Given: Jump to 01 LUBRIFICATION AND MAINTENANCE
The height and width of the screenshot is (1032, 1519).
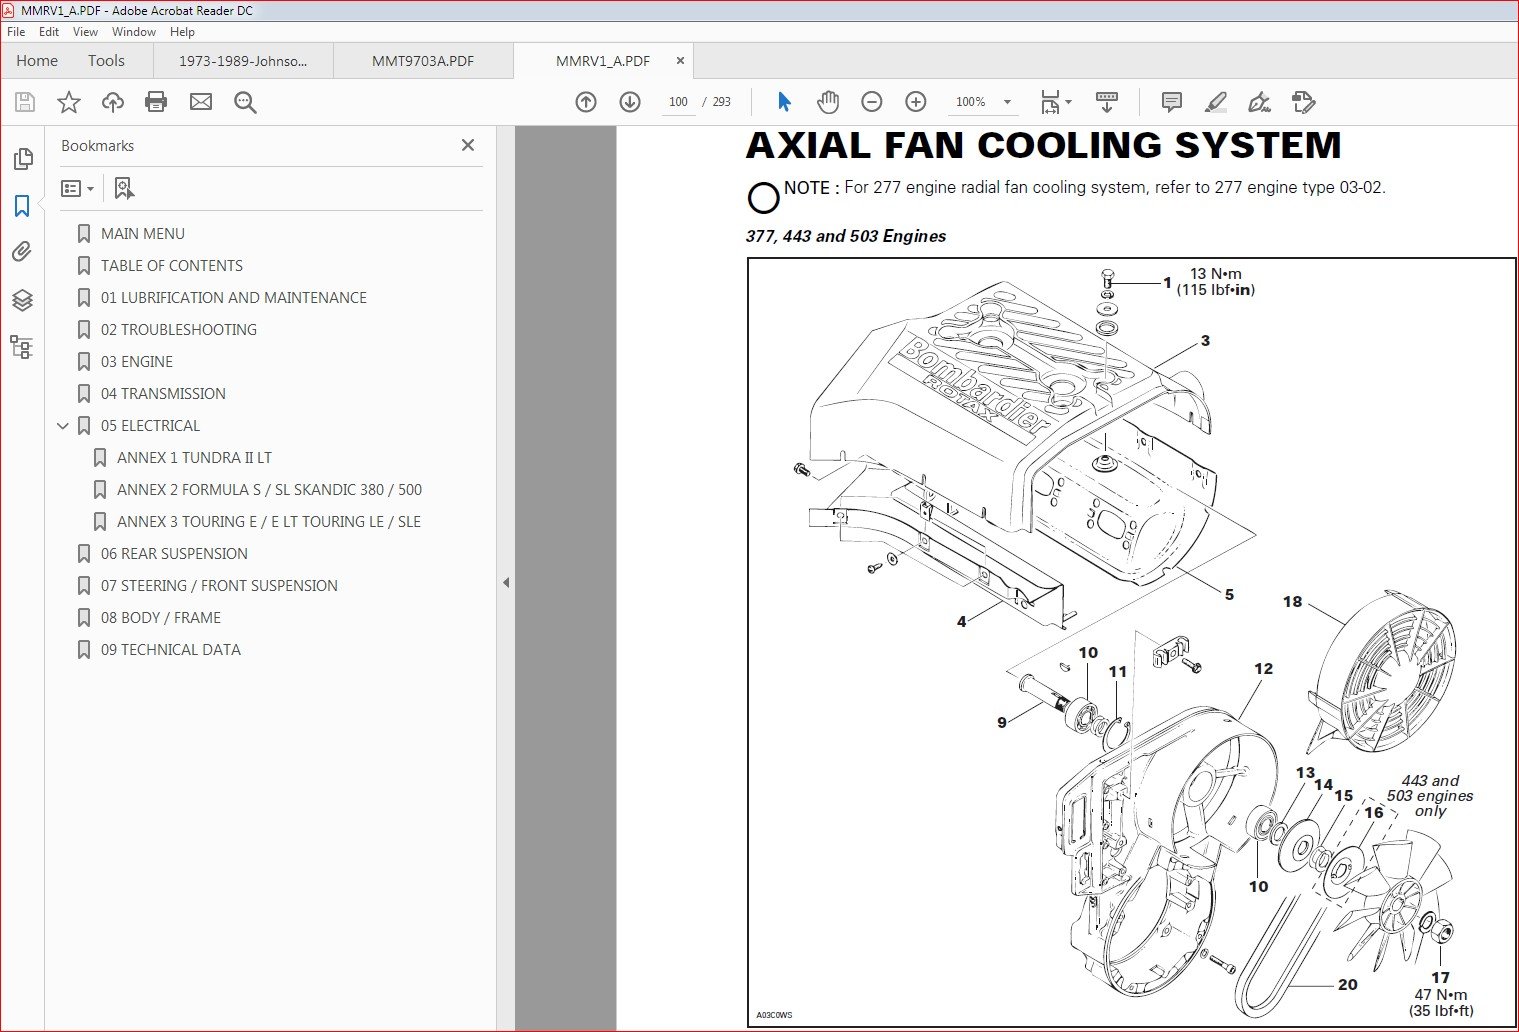Looking at the screenshot, I should click(x=234, y=298).
